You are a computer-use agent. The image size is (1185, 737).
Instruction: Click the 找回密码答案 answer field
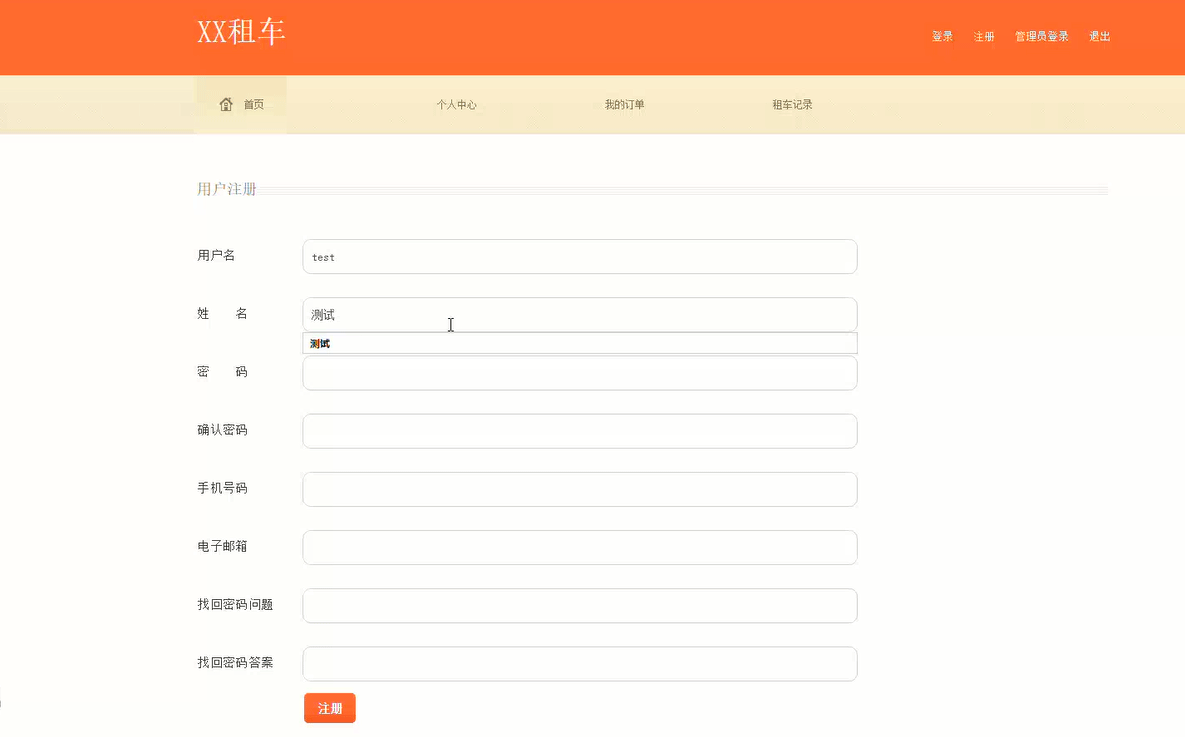(x=579, y=663)
